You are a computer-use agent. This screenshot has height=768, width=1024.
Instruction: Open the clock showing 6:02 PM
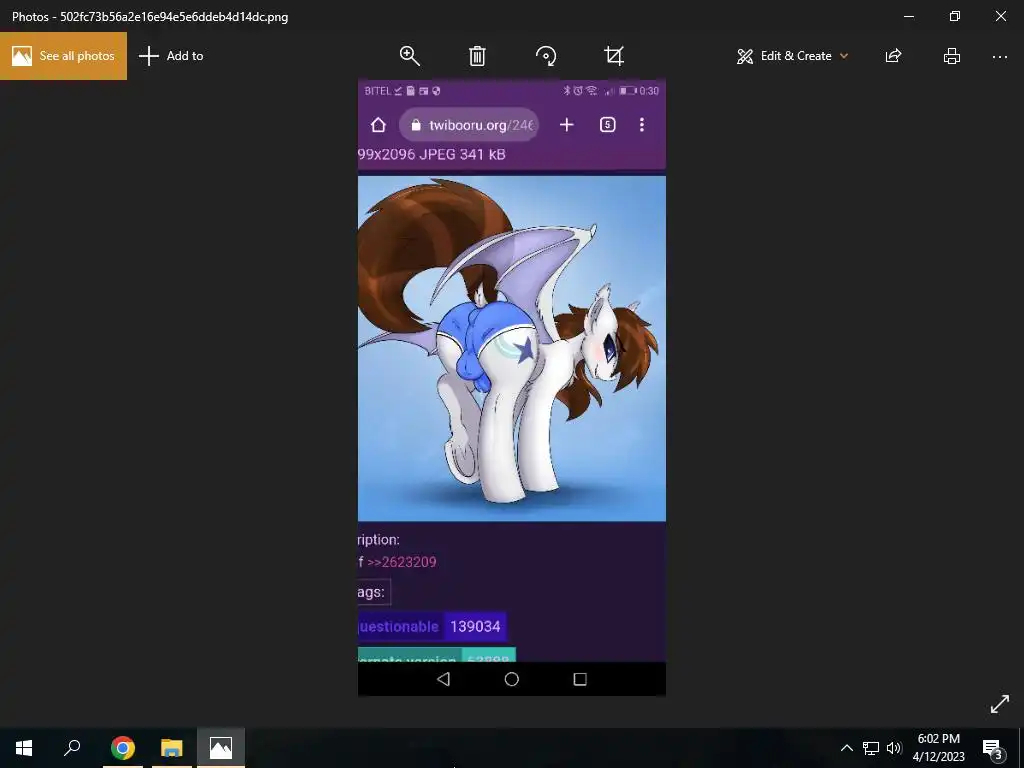pos(938,748)
